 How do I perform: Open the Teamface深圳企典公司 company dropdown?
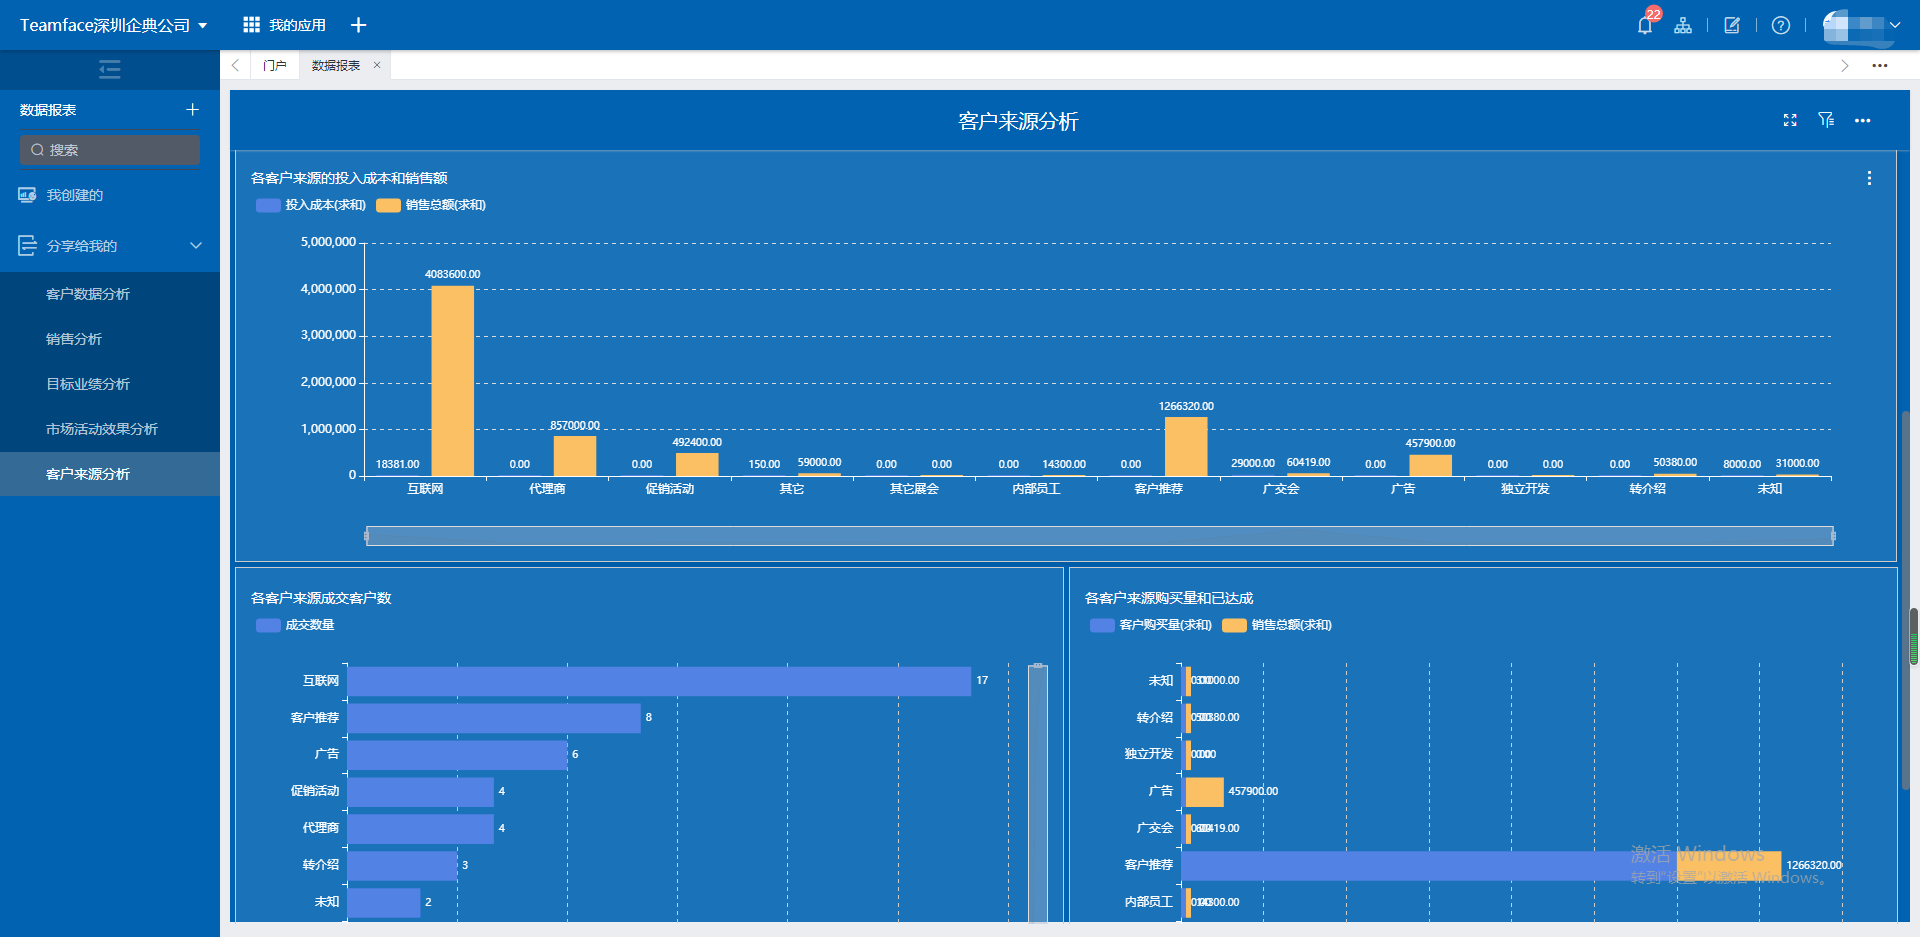pyautogui.click(x=113, y=25)
